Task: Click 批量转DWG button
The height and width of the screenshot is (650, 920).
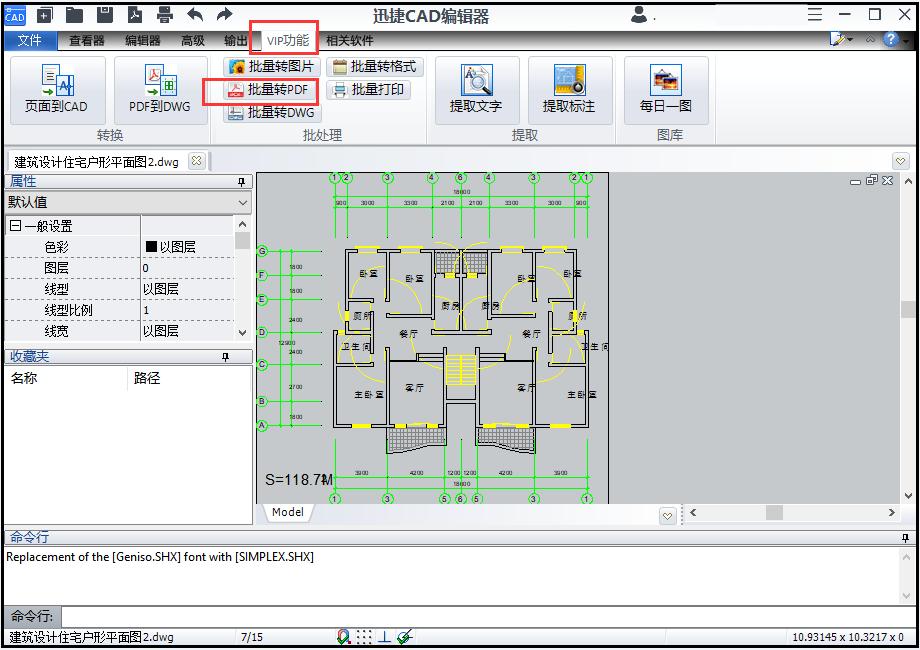Action: pos(270,113)
